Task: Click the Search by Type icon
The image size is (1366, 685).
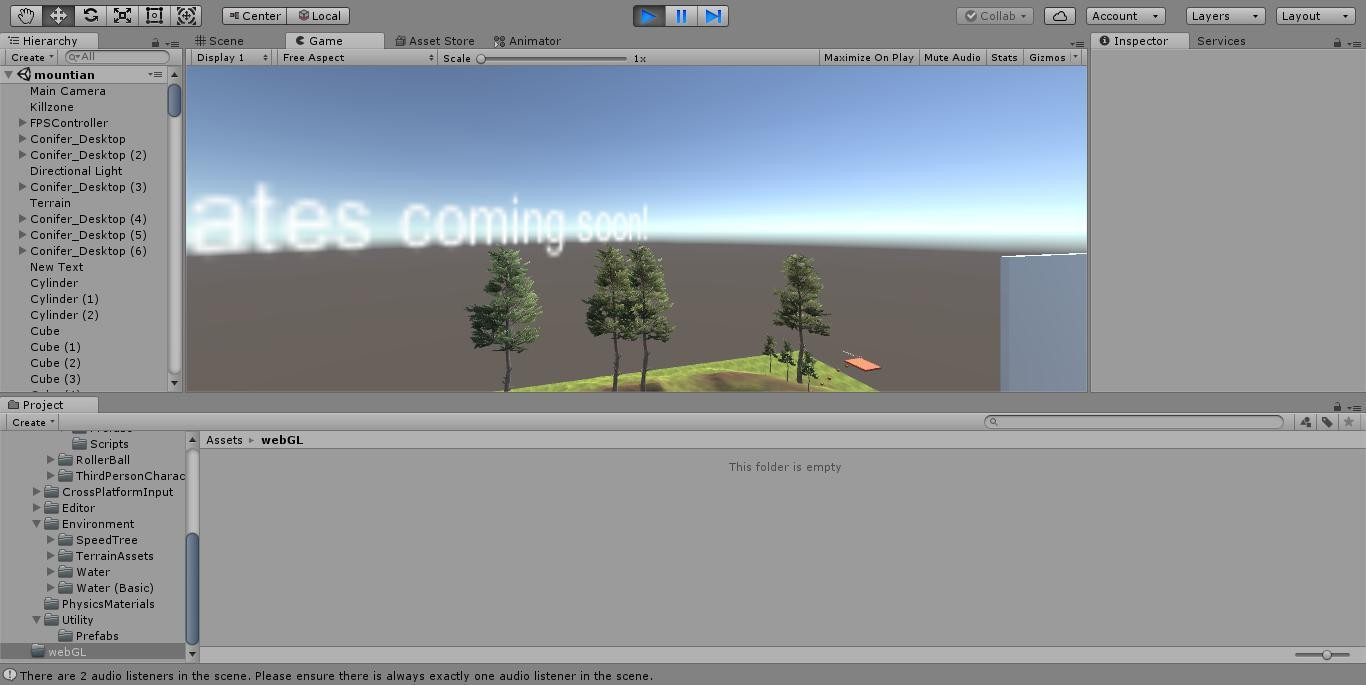Action: [1305, 422]
